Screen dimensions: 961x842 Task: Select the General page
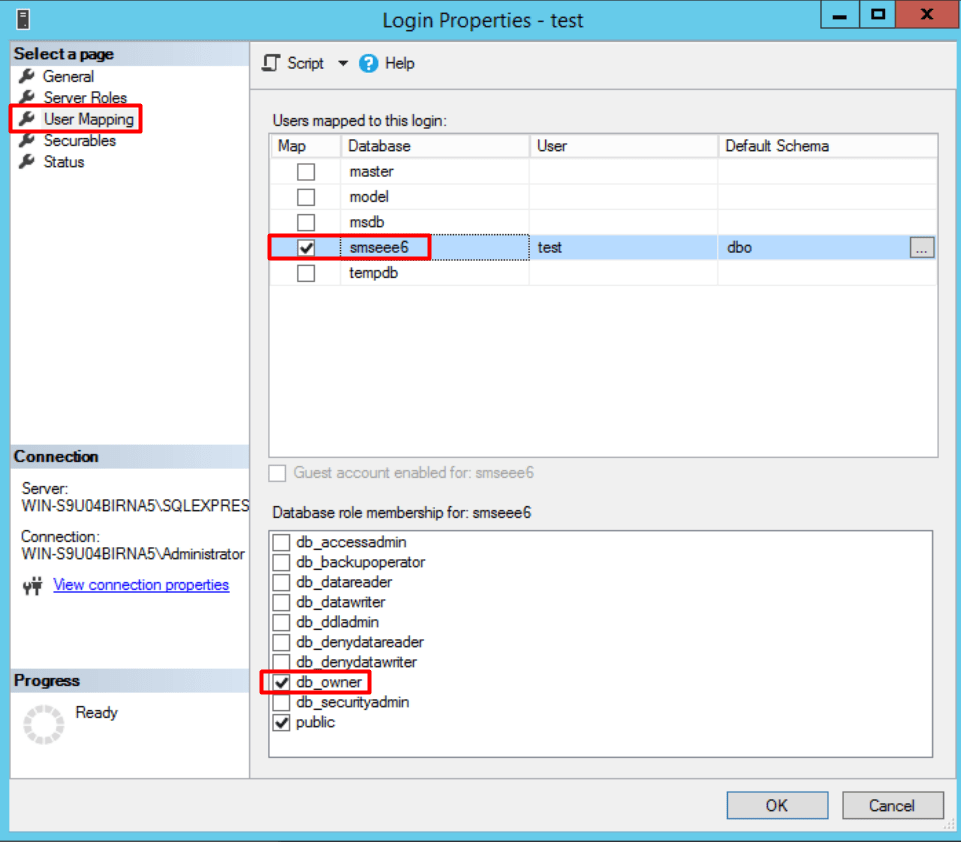tap(68, 76)
